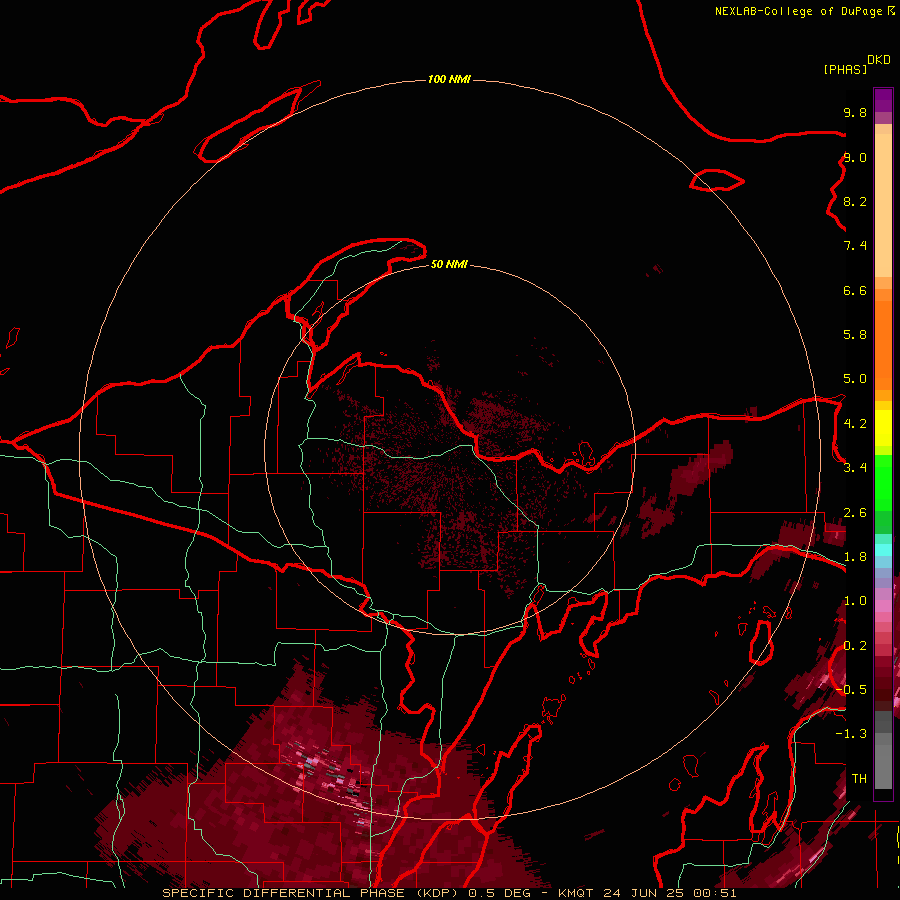This screenshot has height=900, width=900.
Task: Click the 7.4 scale value
Action: 855,246
